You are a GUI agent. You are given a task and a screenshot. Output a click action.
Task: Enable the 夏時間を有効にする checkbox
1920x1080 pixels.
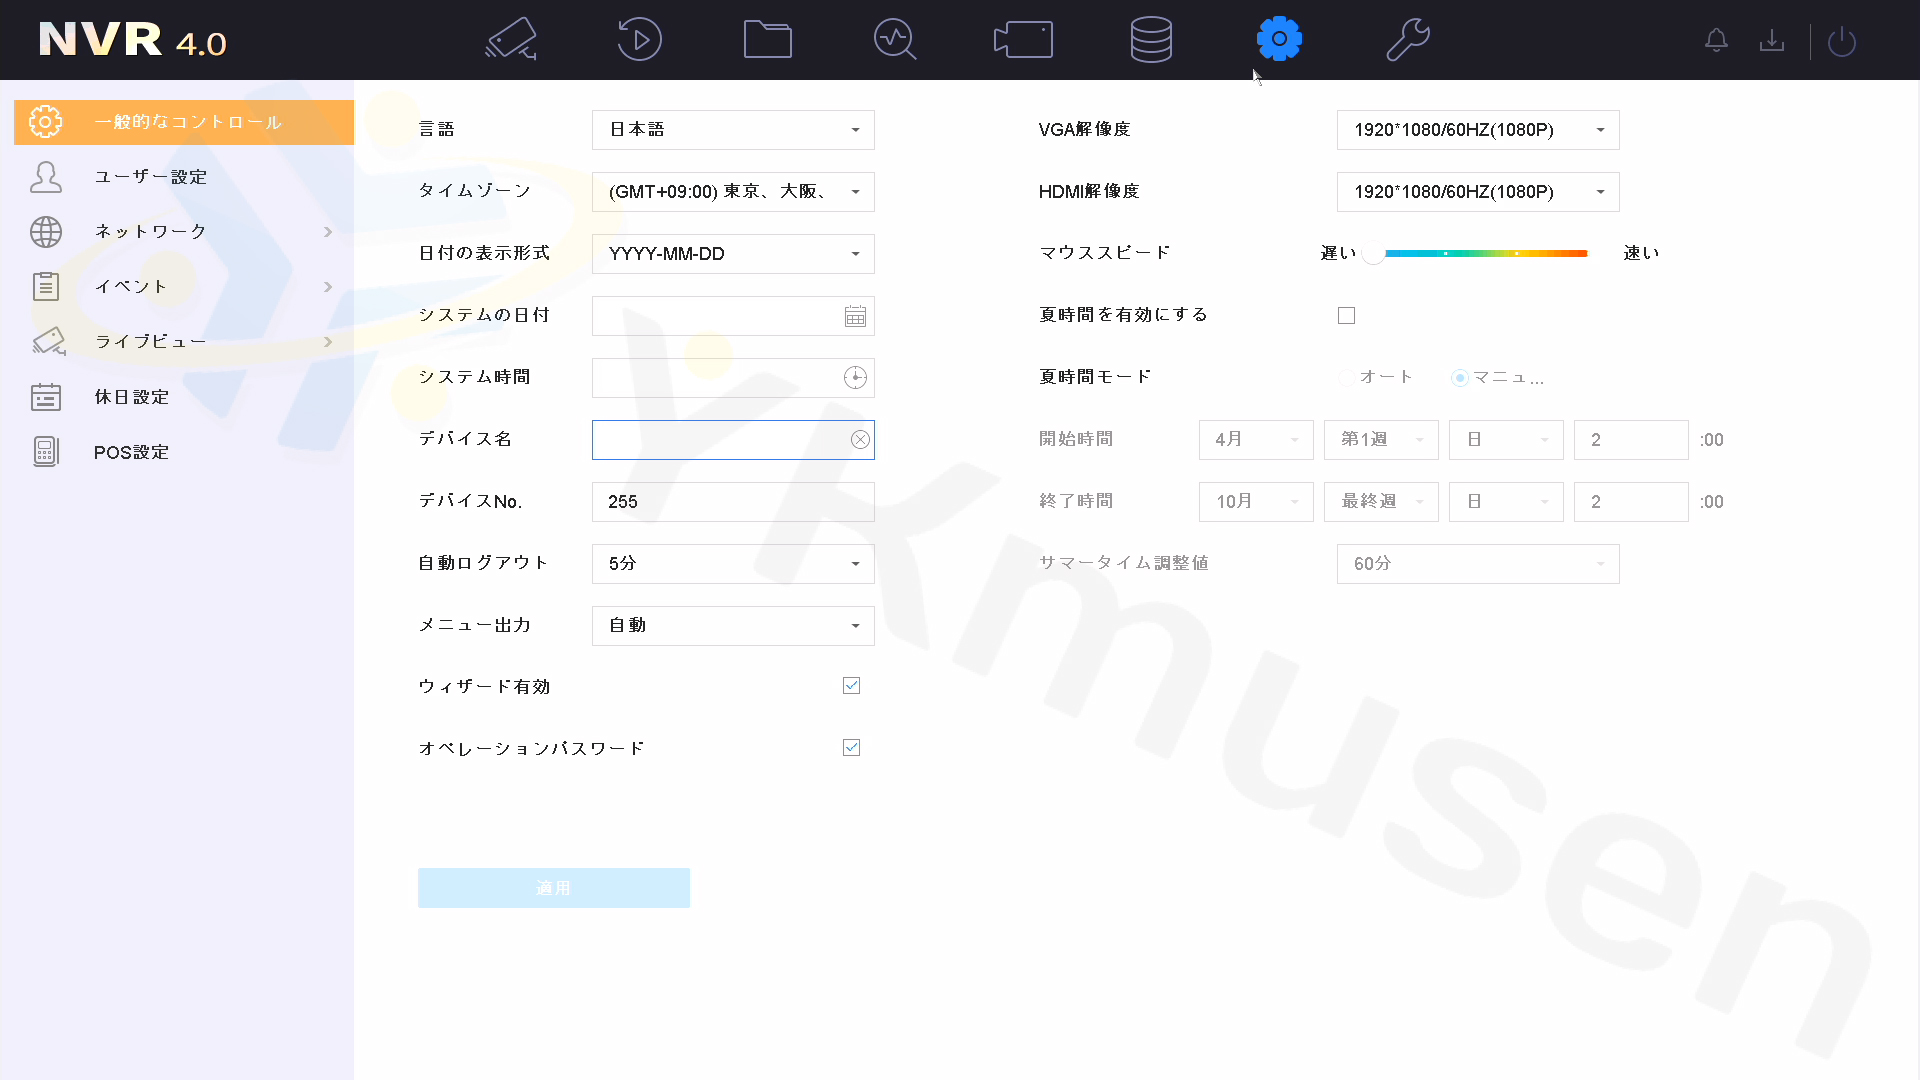click(1346, 314)
